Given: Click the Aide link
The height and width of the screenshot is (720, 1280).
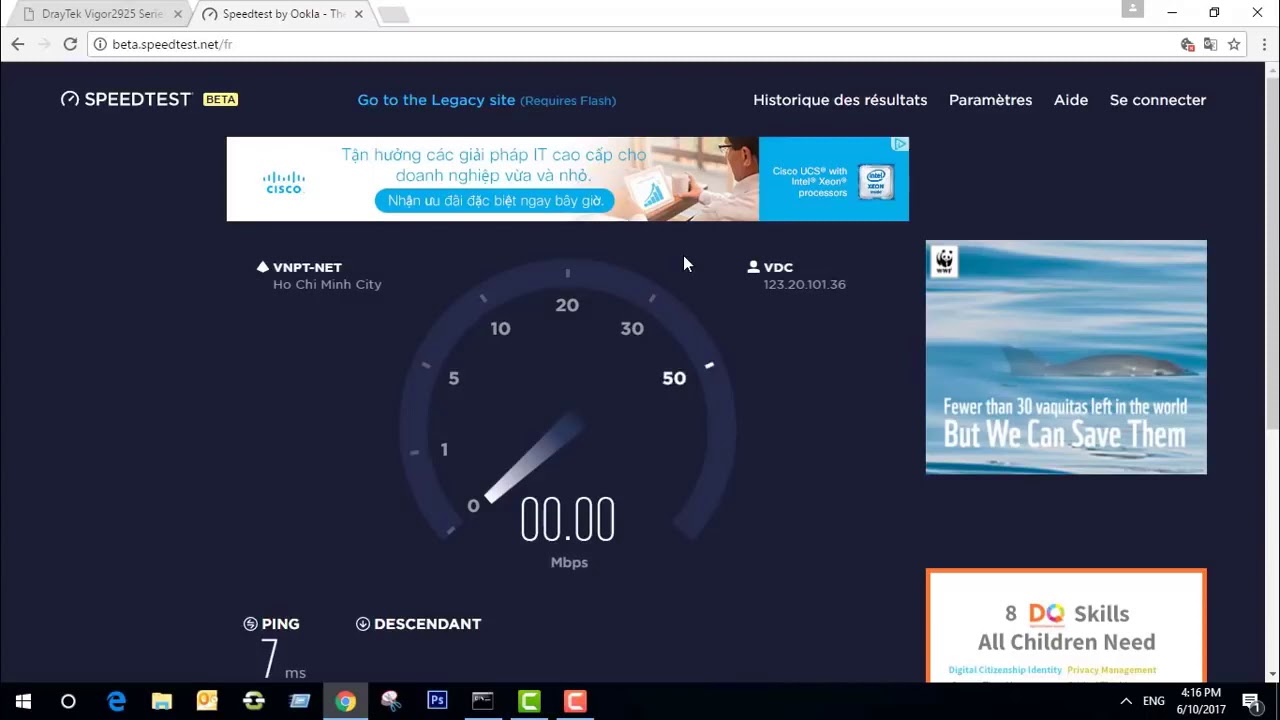Looking at the screenshot, I should pos(1071,100).
